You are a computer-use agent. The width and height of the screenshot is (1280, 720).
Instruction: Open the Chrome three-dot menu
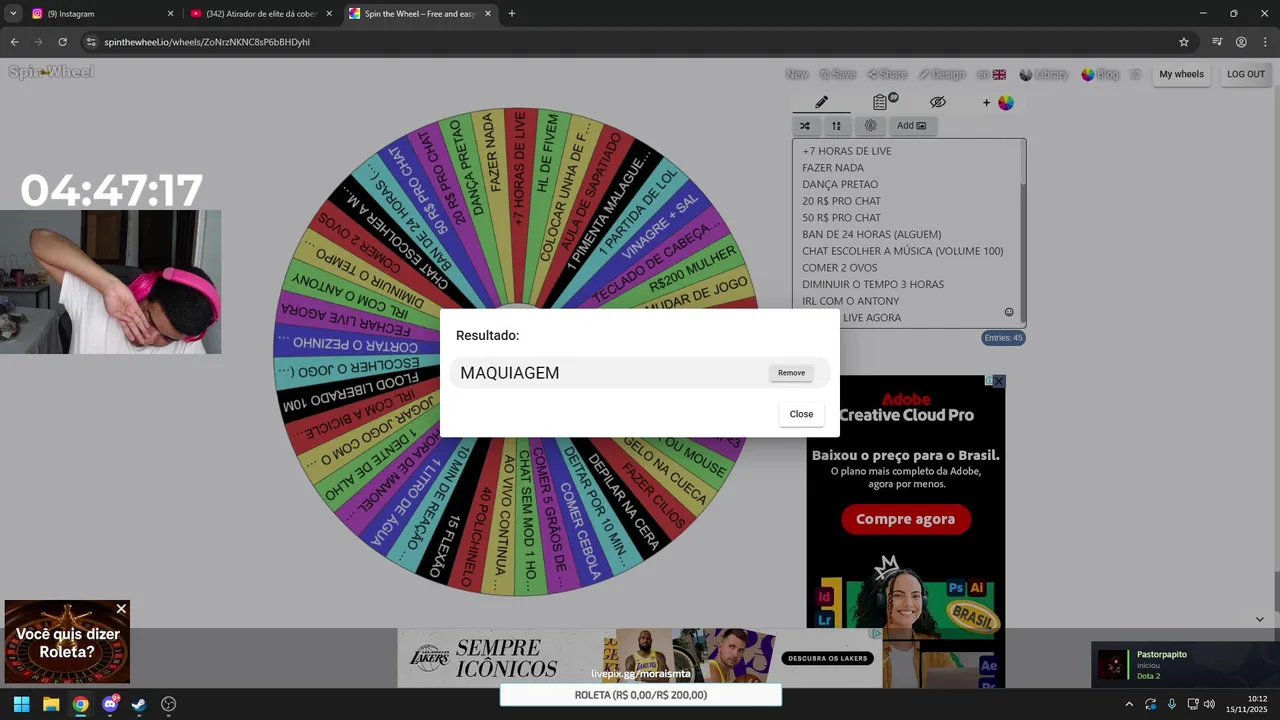pos(1265,42)
